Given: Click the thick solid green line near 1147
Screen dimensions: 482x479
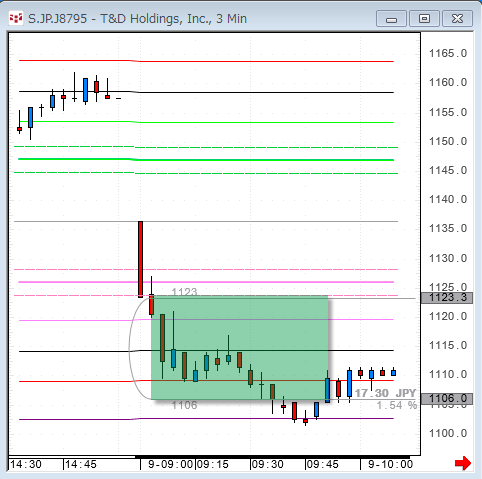Looking at the screenshot, I should click(206, 160).
